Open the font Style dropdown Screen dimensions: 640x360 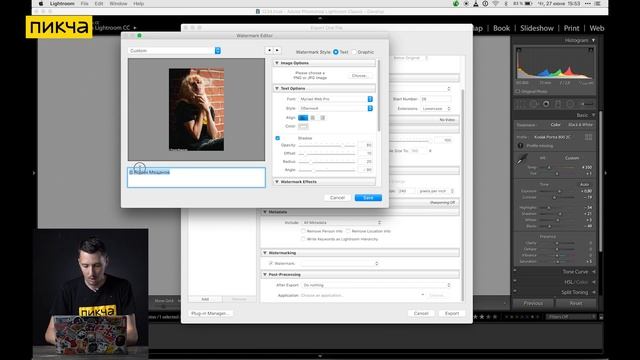[x=336, y=108]
